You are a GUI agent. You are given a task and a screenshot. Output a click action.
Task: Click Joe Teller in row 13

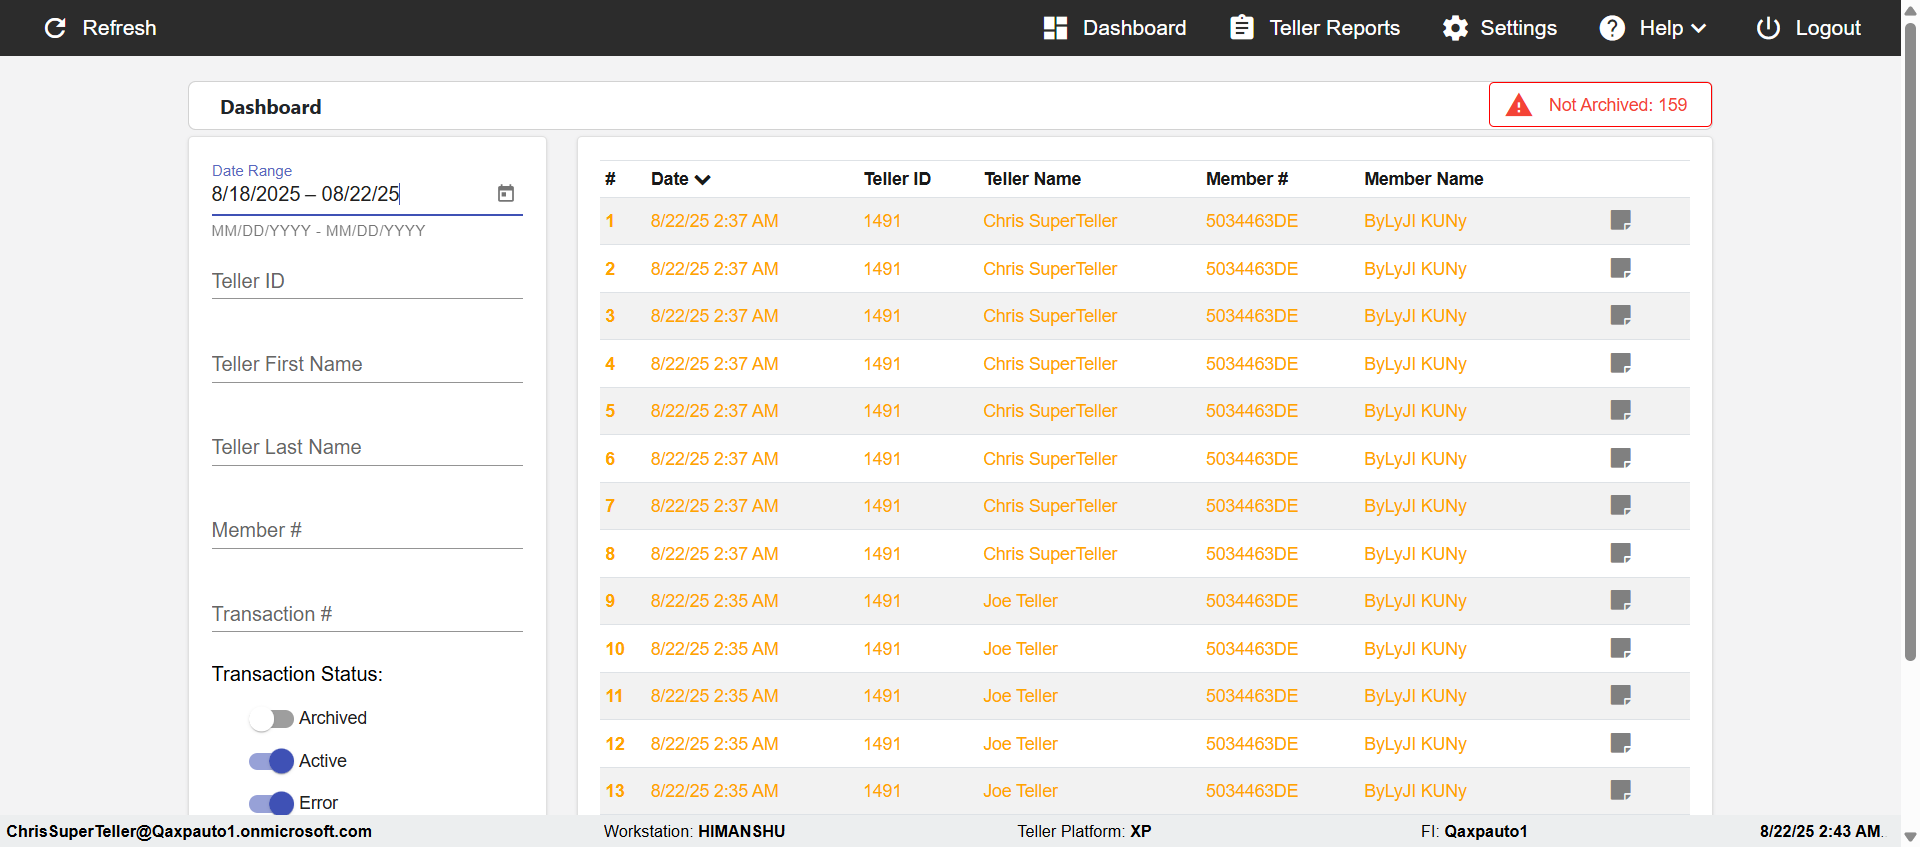tap(1020, 791)
